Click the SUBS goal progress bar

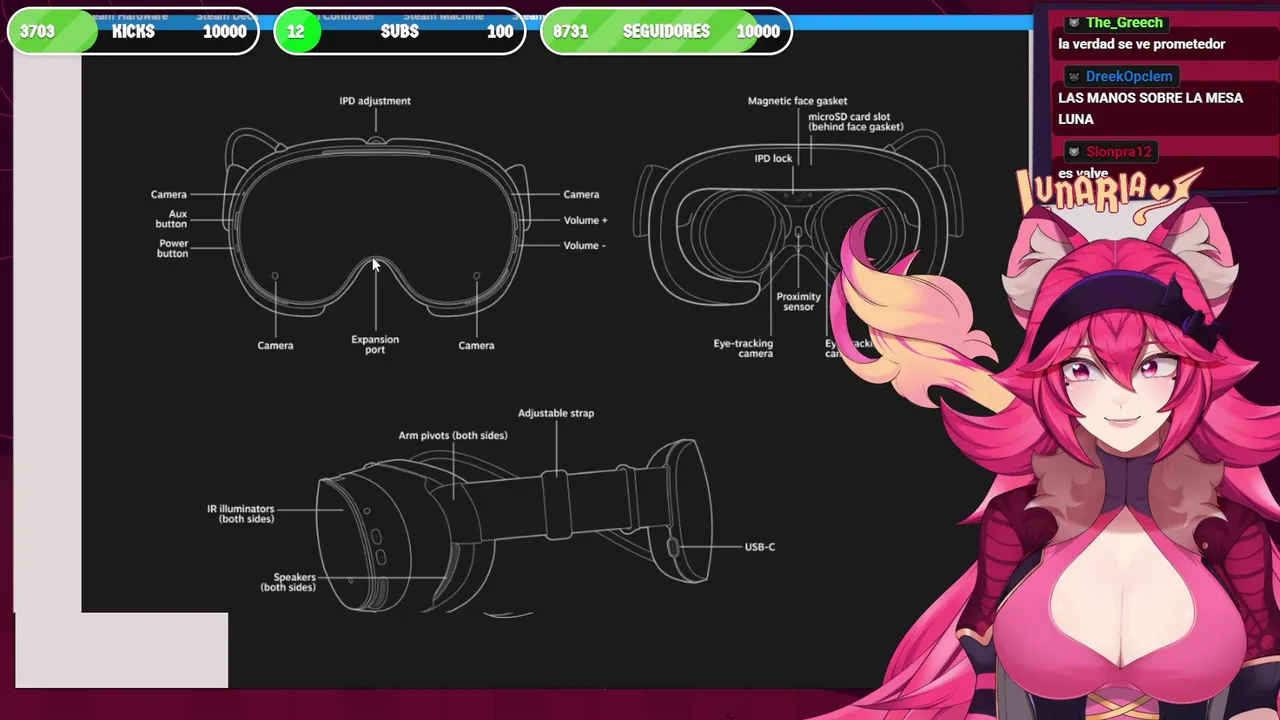(399, 31)
